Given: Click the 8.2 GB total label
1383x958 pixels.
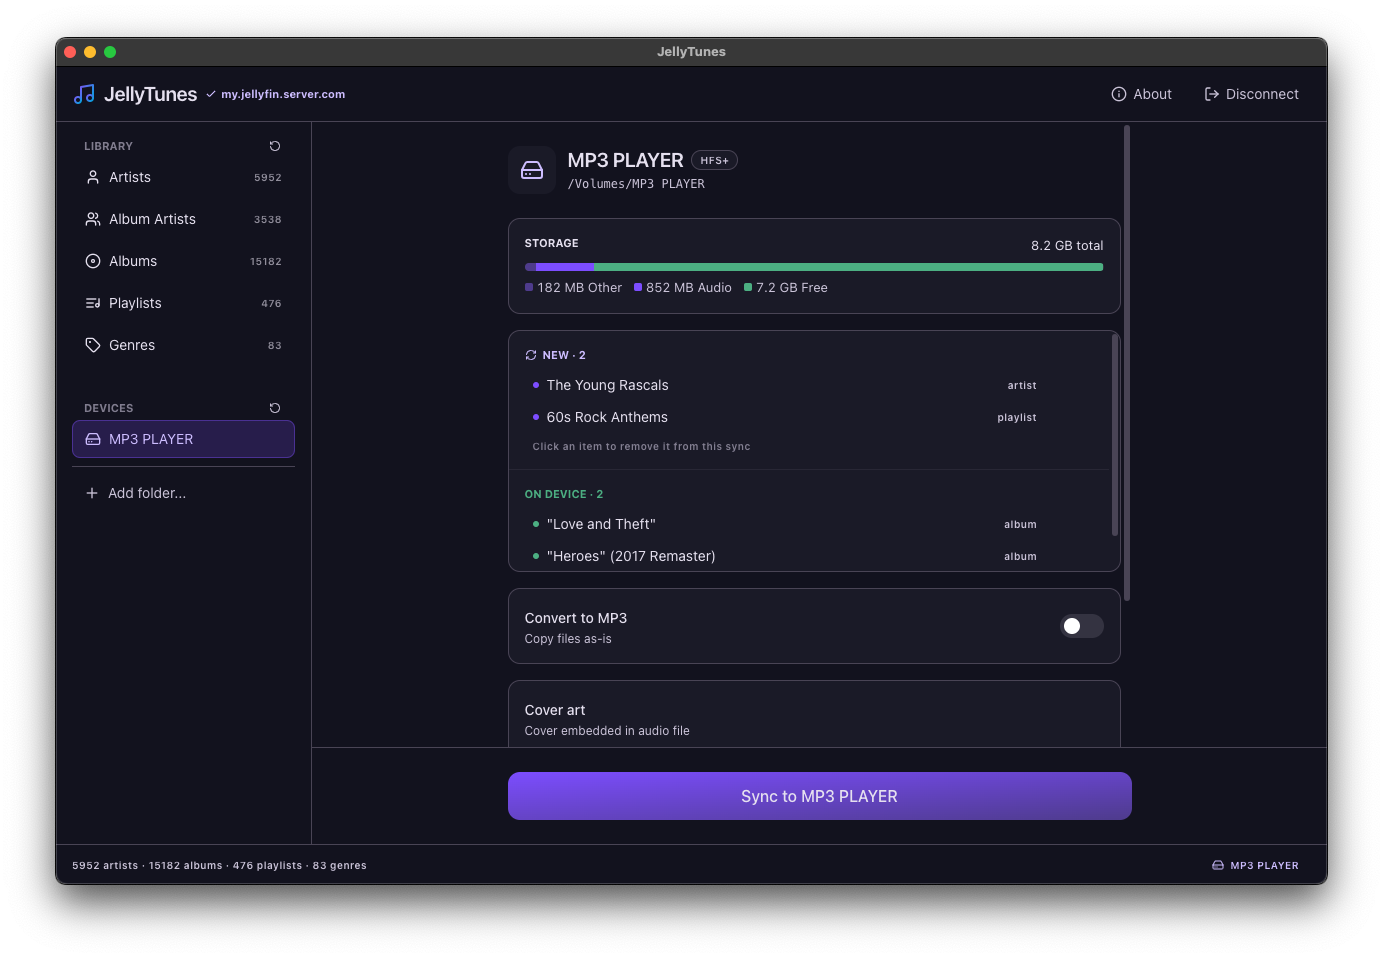Looking at the screenshot, I should point(1067,245).
